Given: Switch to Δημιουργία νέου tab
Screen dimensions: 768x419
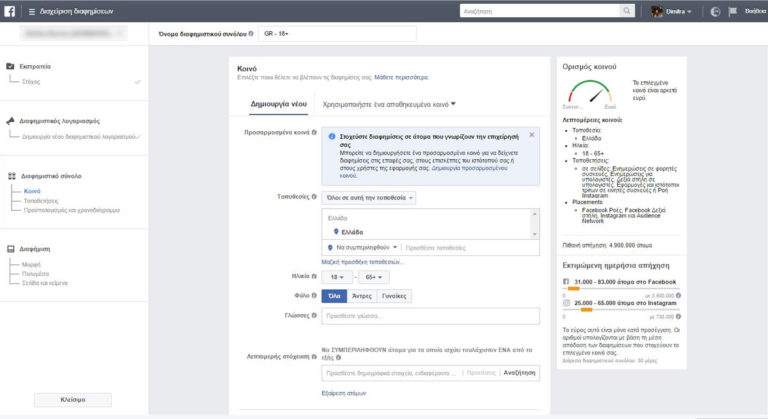Looking at the screenshot, I should pyautogui.click(x=278, y=104).
